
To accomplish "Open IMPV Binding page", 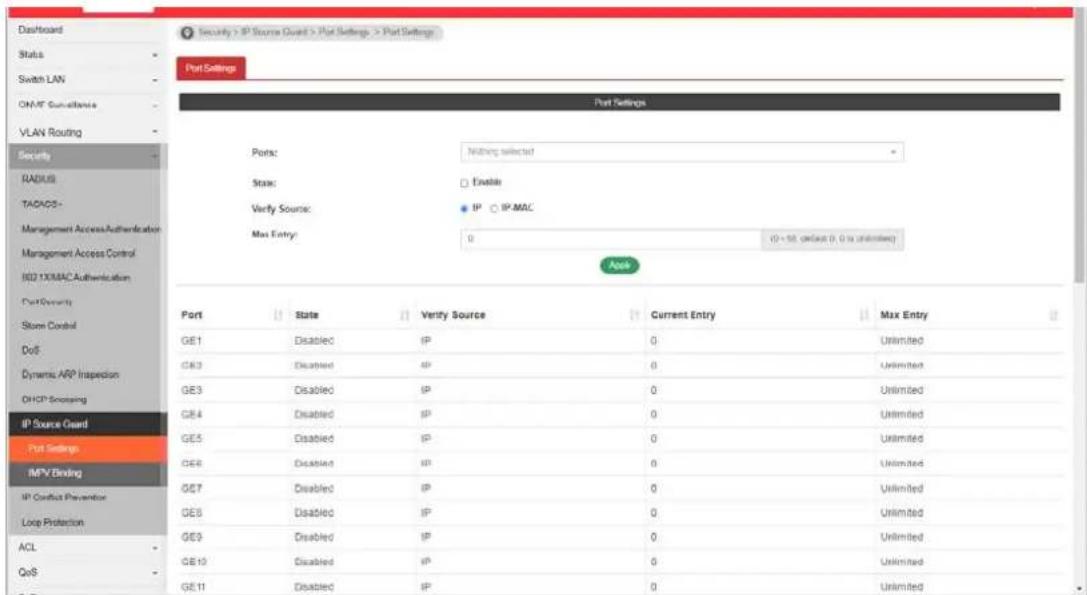I will coord(88,473).
